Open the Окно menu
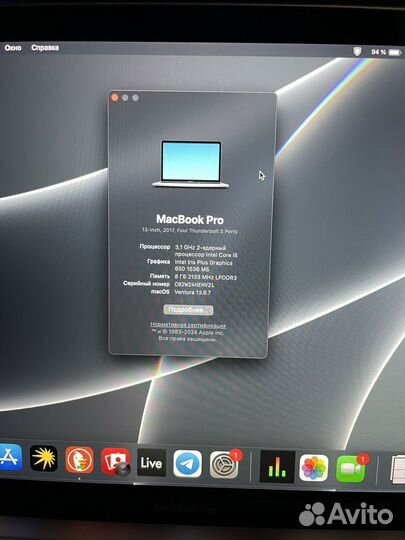The height and width of the screenshot is (540, 405). pyautogui.click(x=13, y=48)
